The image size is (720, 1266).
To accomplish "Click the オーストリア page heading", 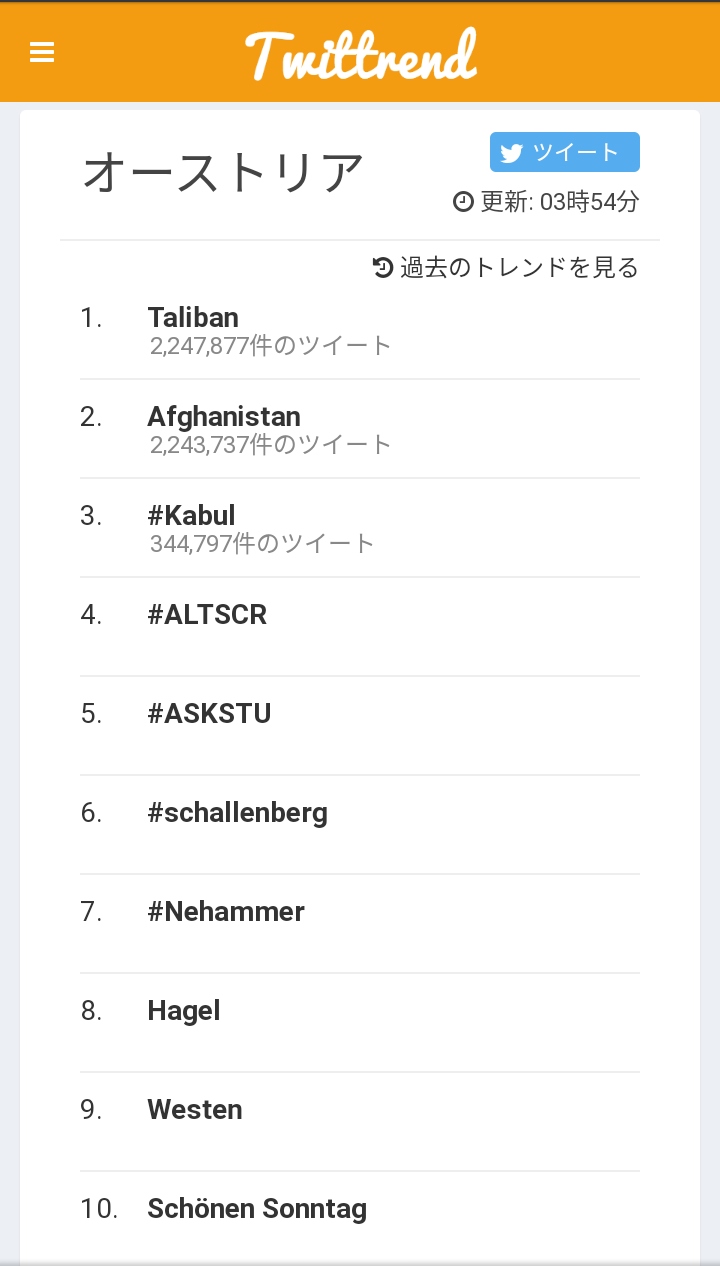I will 223,172.
